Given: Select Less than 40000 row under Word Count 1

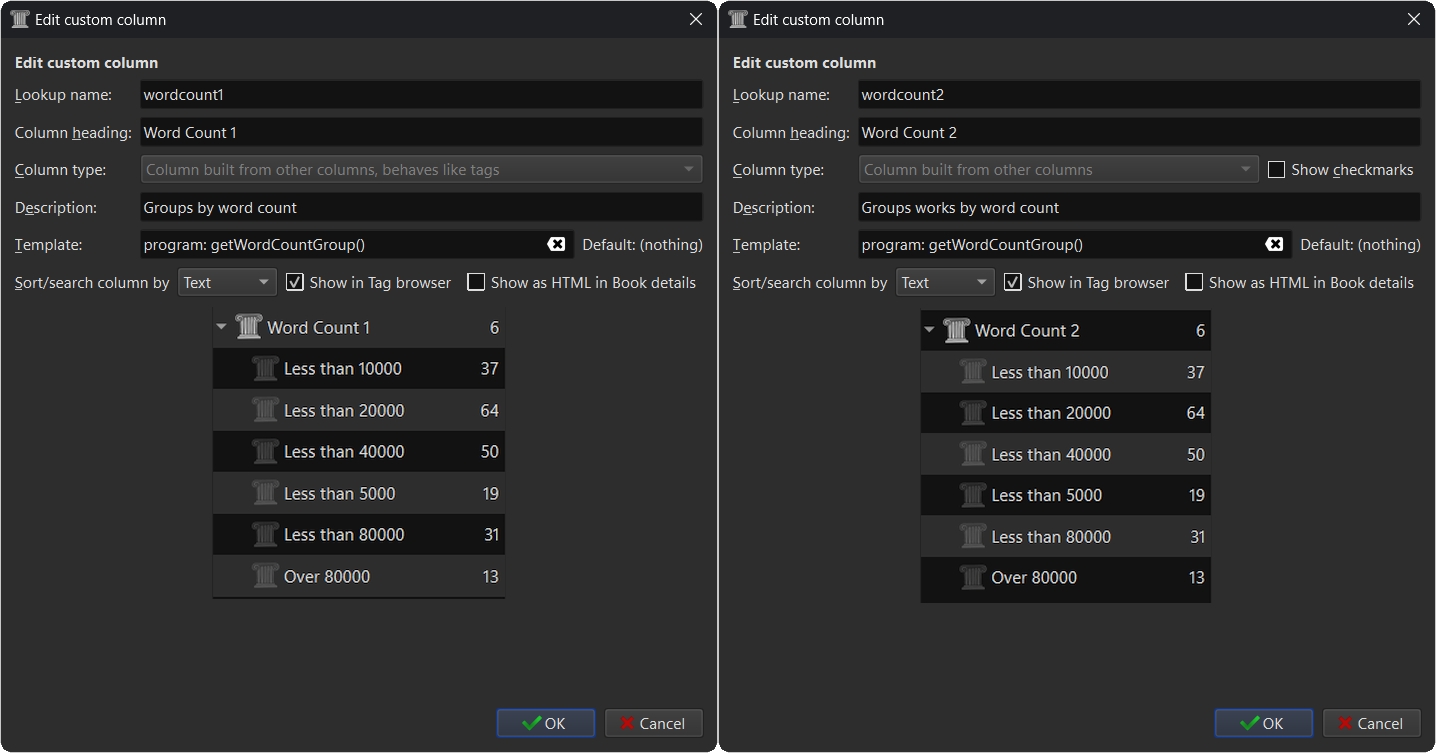Looking at the screenshot, I should pos(359,451).
